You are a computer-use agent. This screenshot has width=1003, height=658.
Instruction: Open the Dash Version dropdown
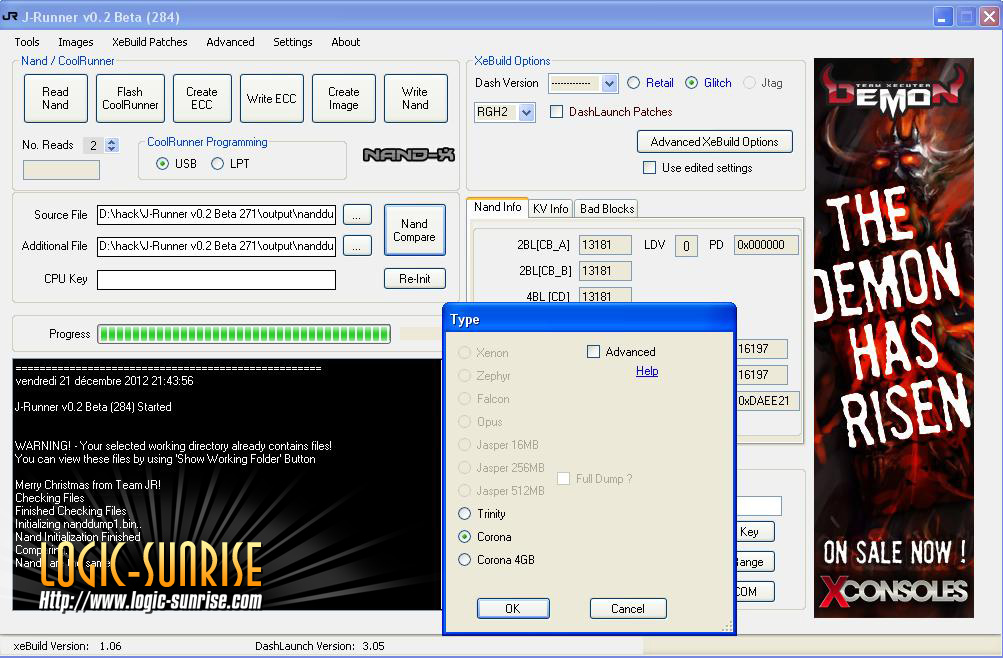[x=610, y=83]
